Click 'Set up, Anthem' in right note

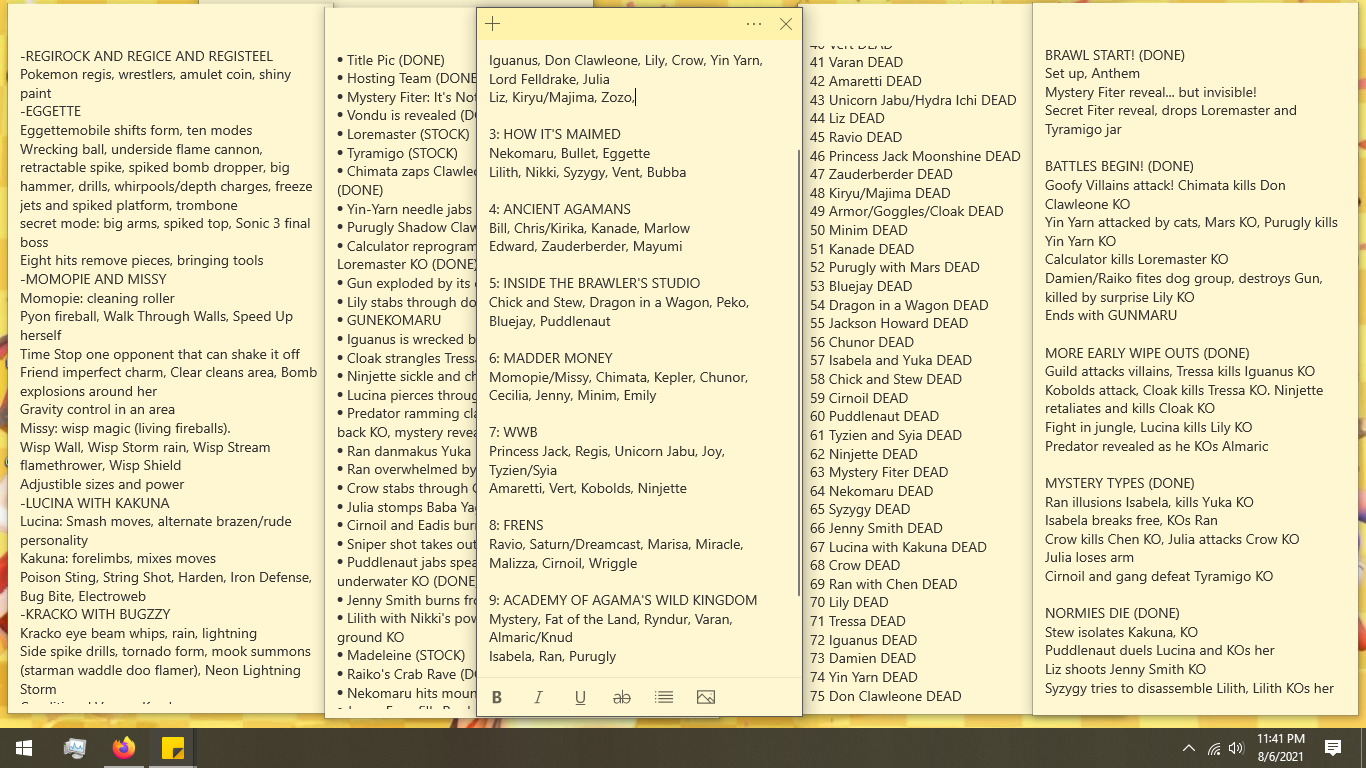pyautogui.click(x=1092, y=73)
